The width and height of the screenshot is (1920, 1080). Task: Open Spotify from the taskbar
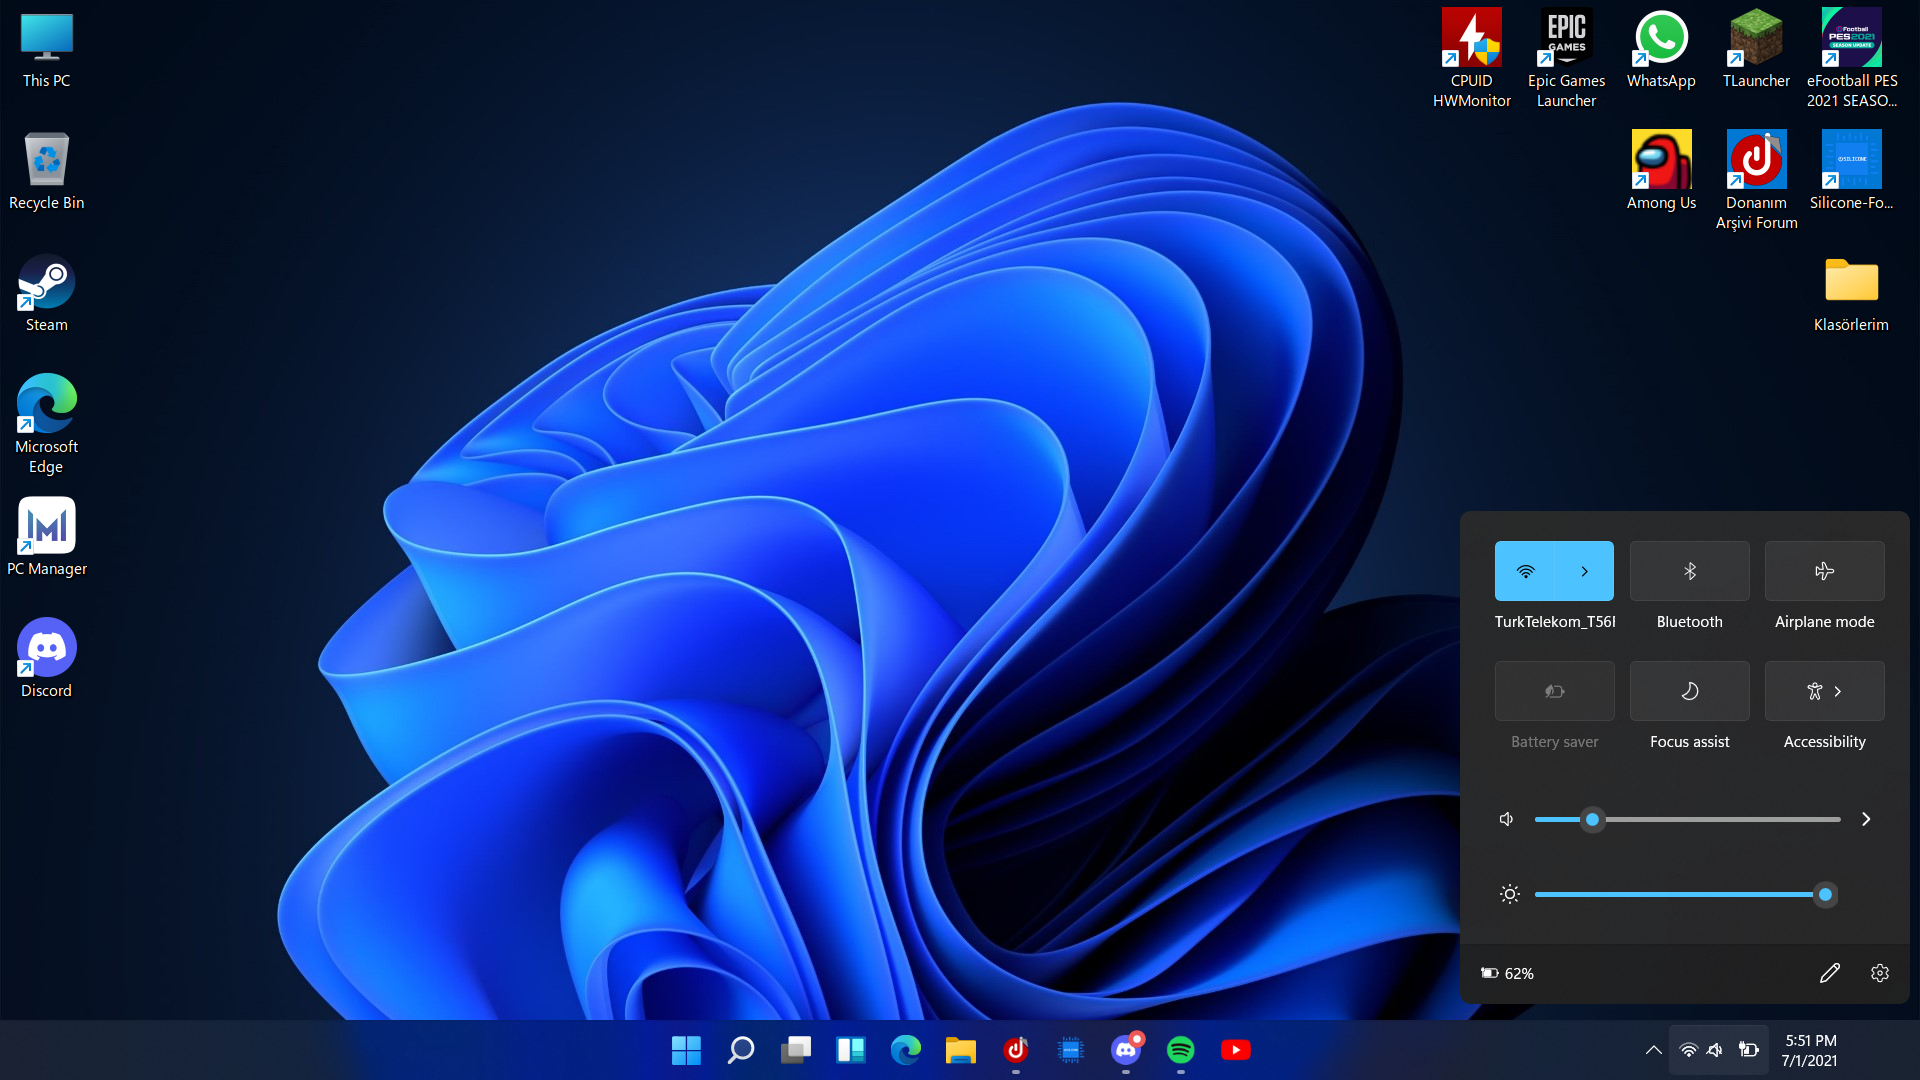(1181, 1050)
